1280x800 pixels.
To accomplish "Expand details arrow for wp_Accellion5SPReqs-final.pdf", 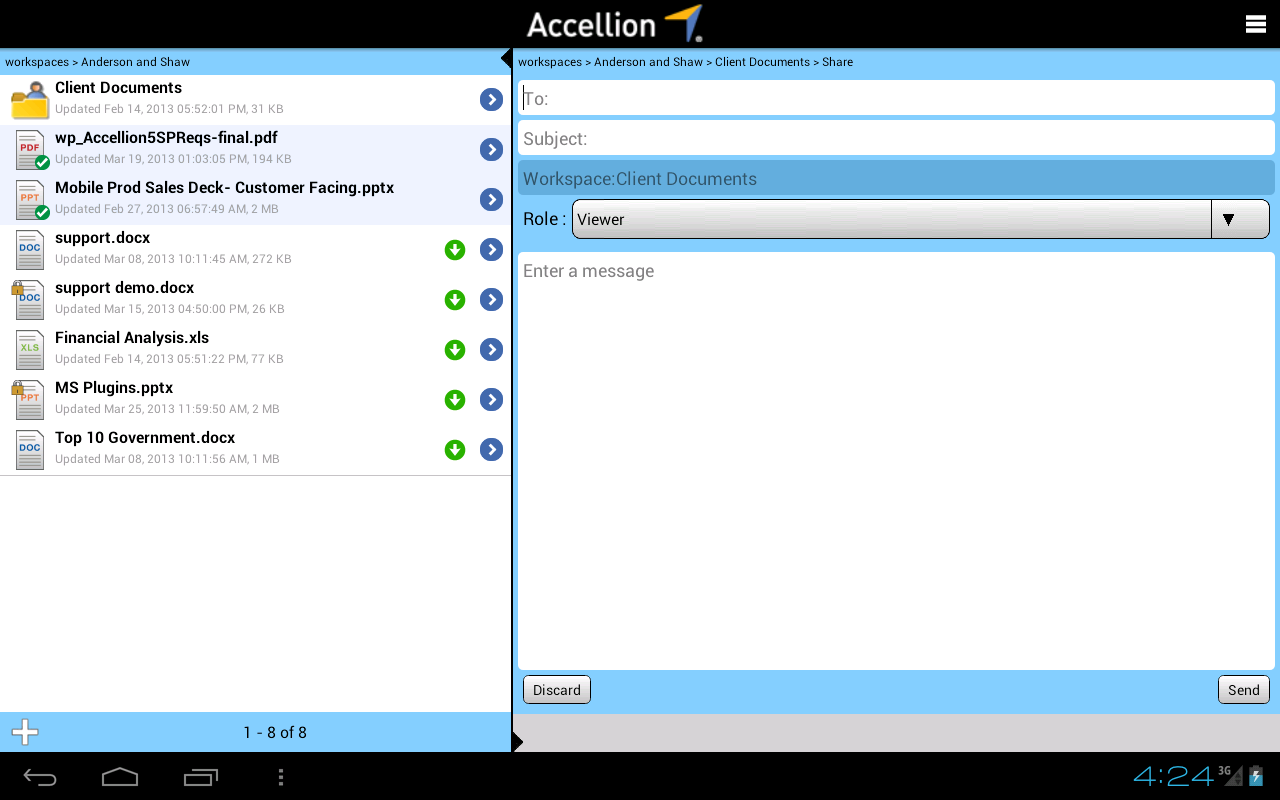I will tap(491, 150).
